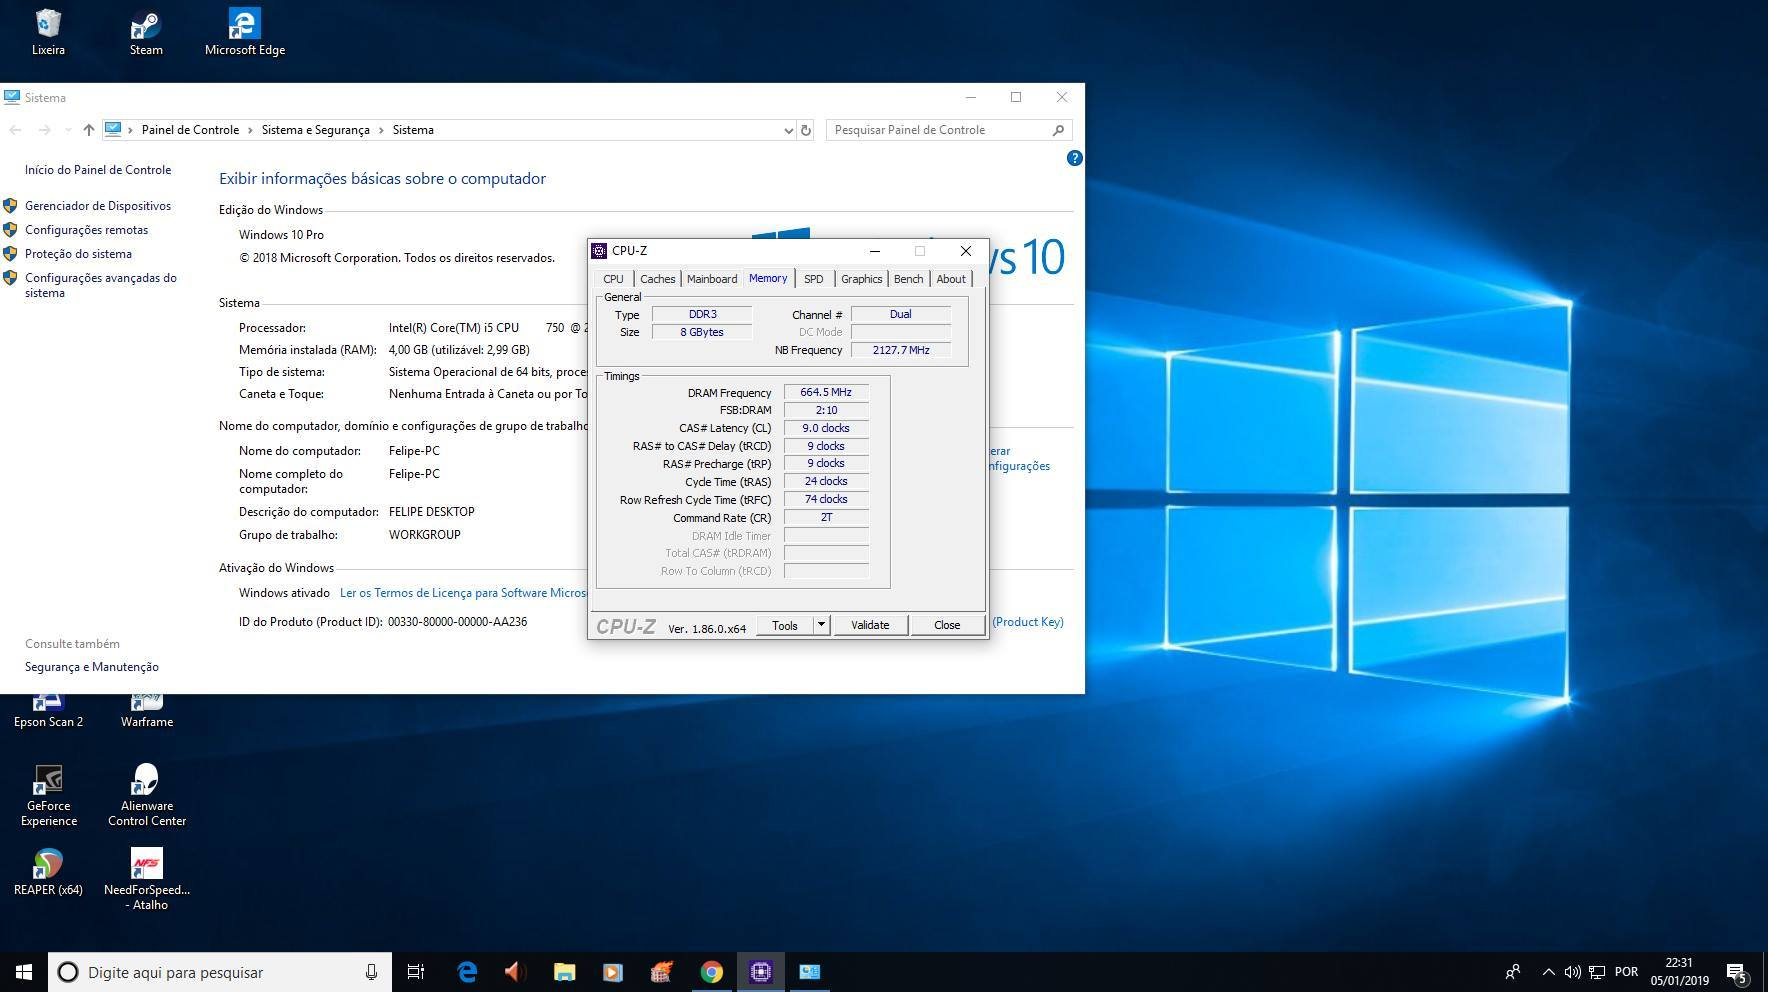
Task: Click the Validate button in CPU-Z
Action: [870, 625]
